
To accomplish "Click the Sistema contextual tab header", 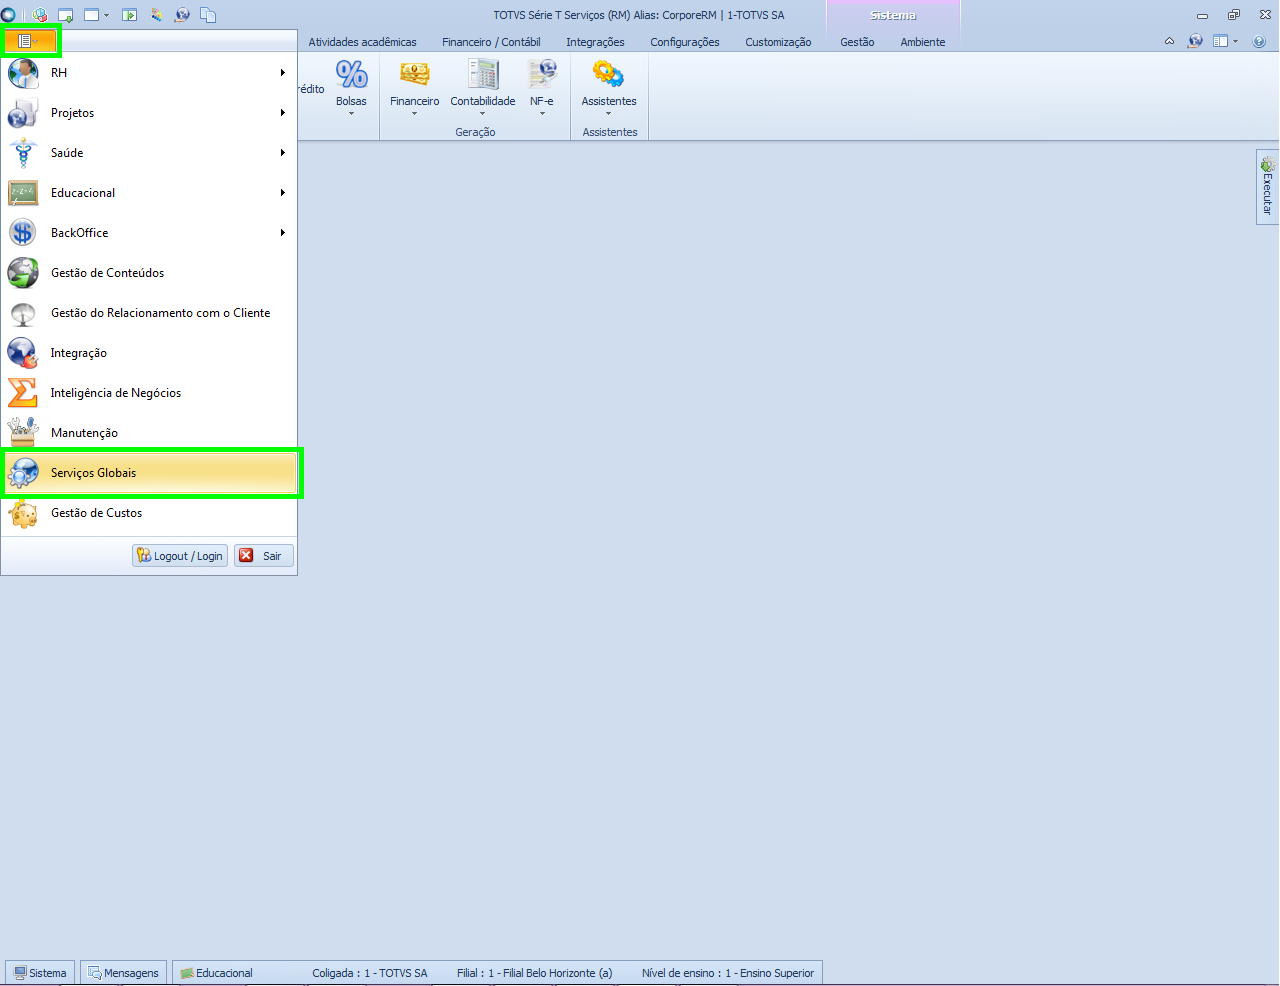I will (893, 15).
